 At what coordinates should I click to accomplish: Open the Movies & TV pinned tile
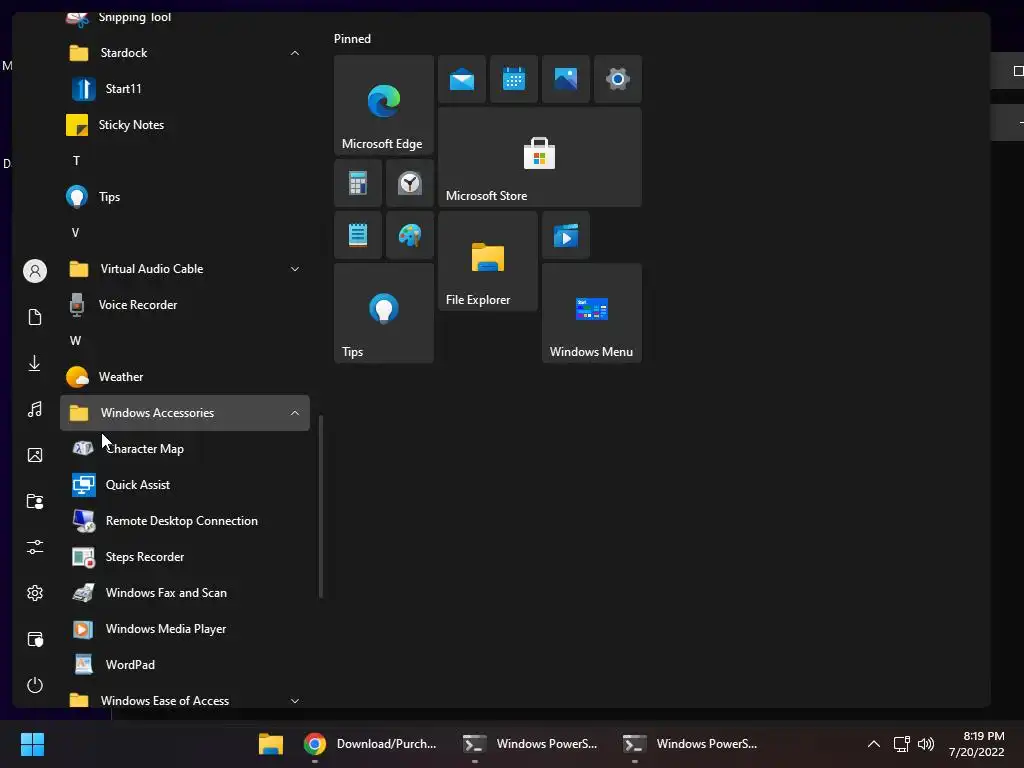[566, 235]
